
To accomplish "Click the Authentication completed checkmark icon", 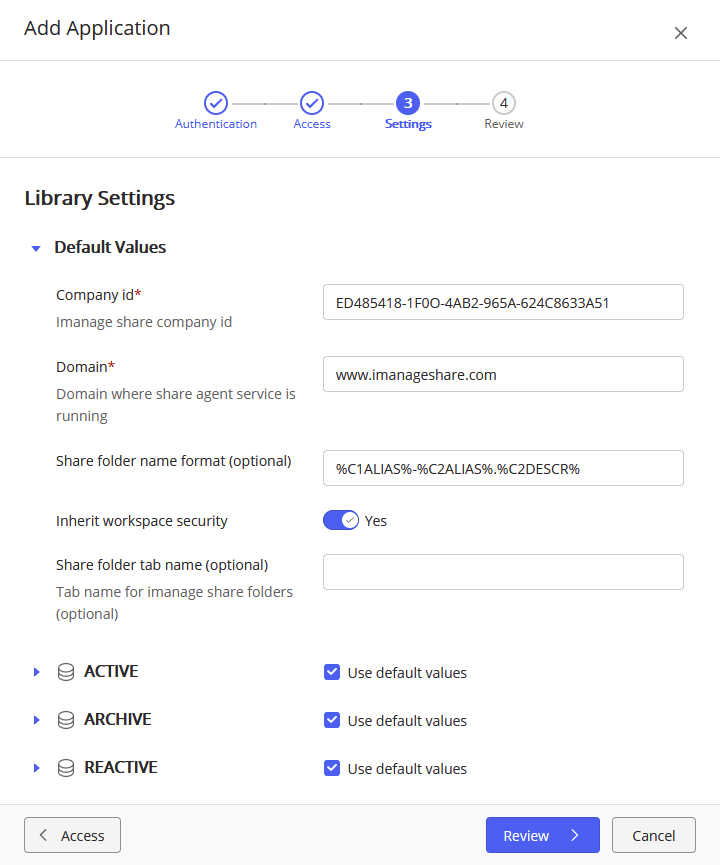I will tap(216, 102).
